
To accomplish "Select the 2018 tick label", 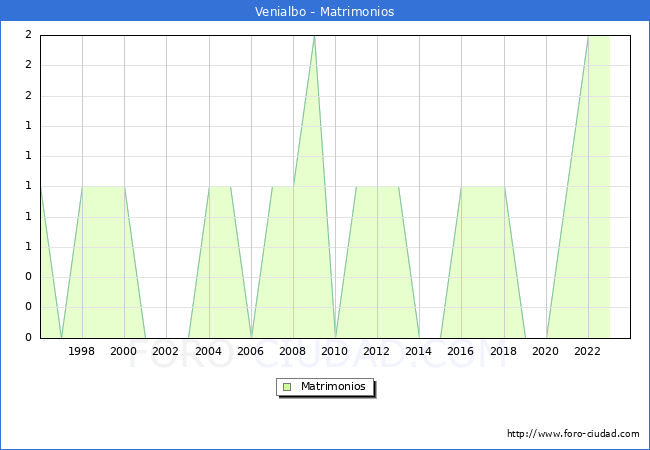I will [x=502, y=351].
